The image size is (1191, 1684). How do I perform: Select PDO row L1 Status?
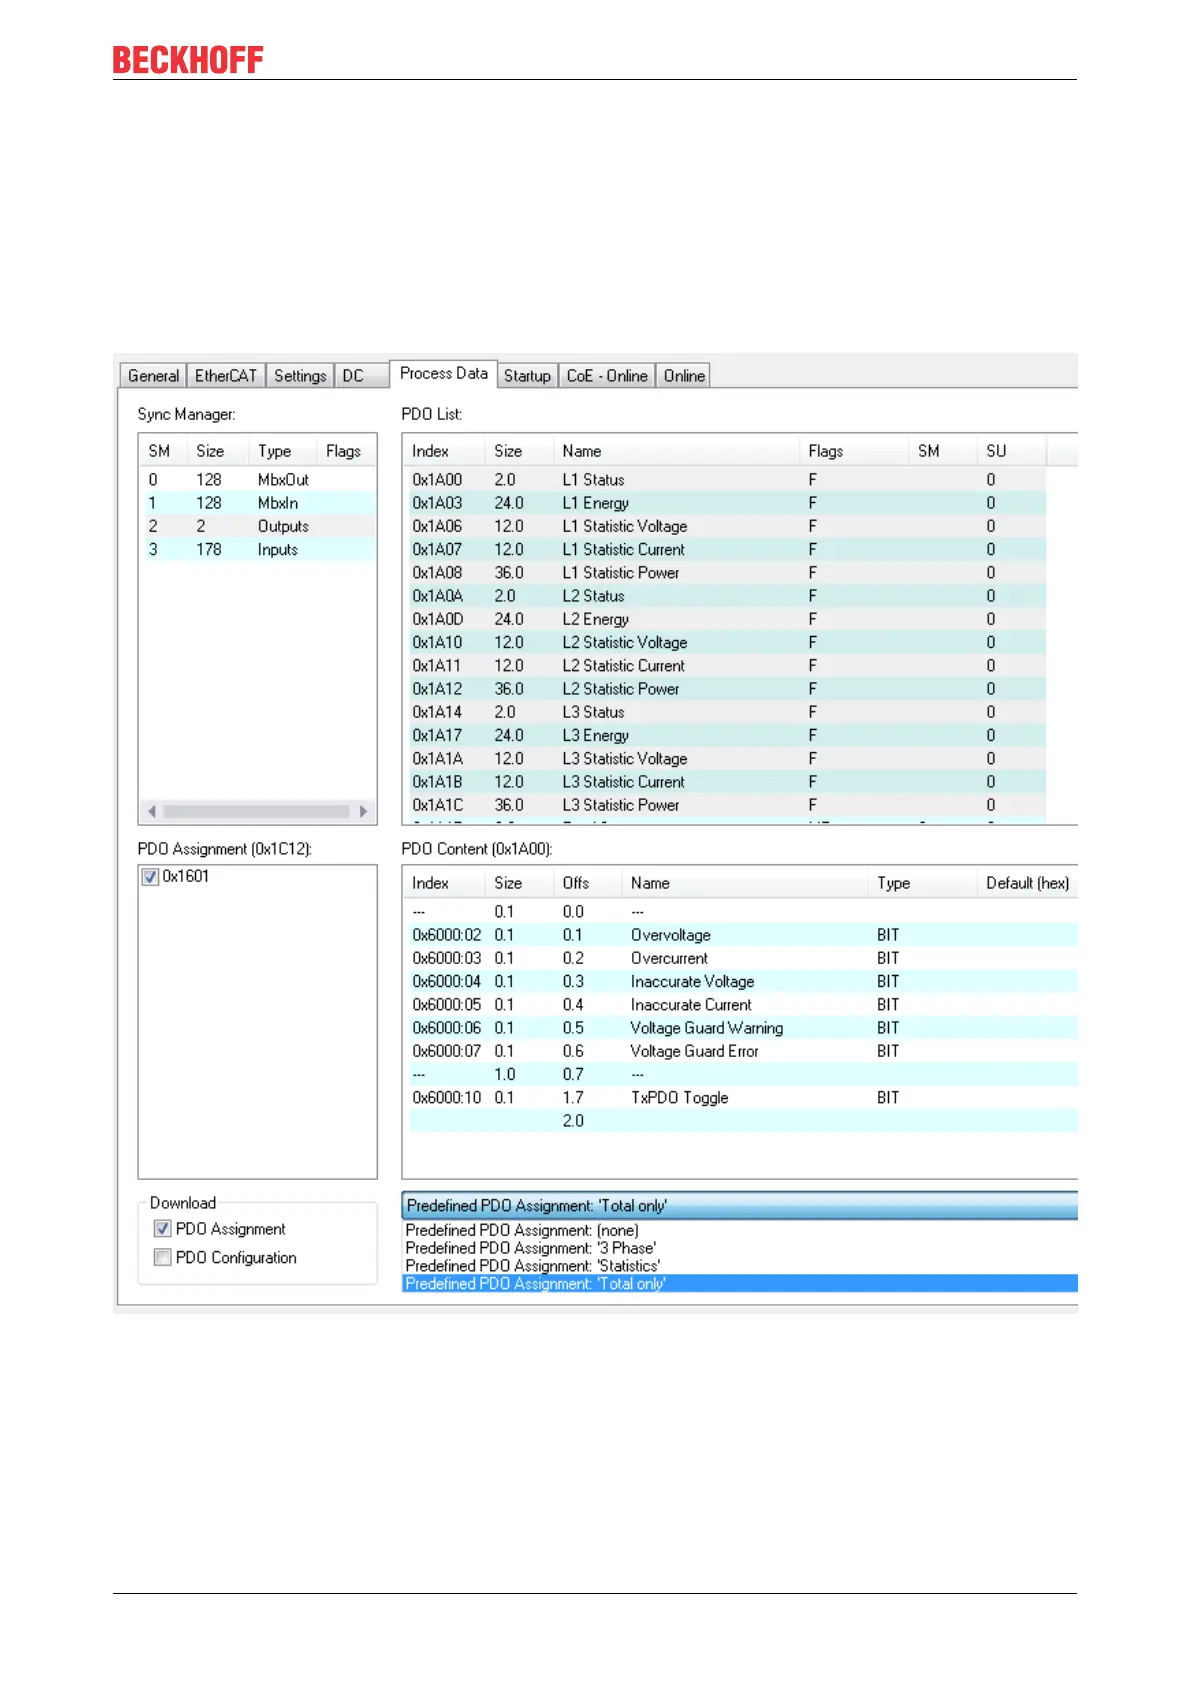pos(725,480)
